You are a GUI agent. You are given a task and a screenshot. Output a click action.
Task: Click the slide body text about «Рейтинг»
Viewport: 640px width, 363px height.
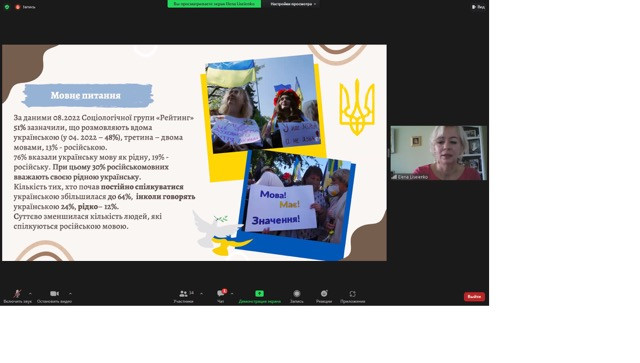pyautogui.click(x=104, y=172)
